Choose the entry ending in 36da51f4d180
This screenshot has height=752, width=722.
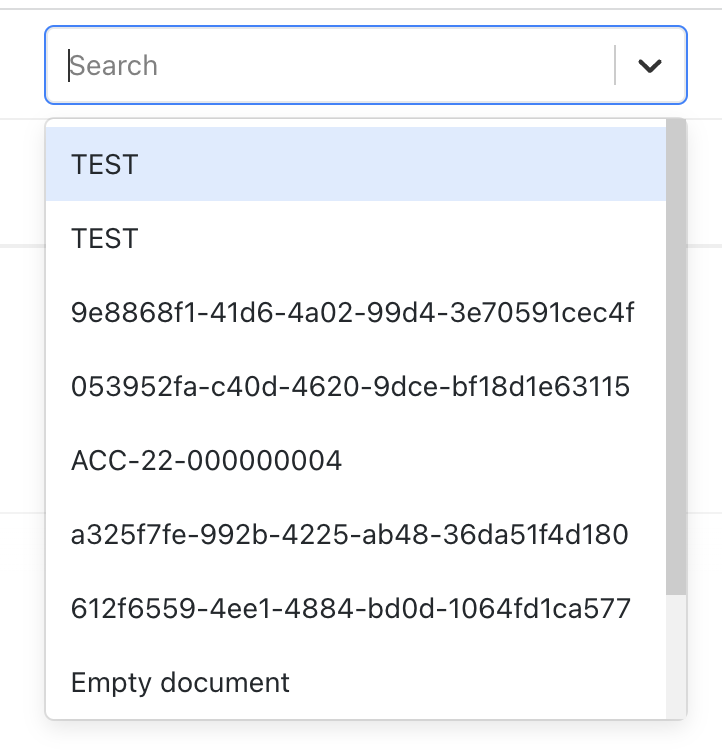(x=350, y=535)
